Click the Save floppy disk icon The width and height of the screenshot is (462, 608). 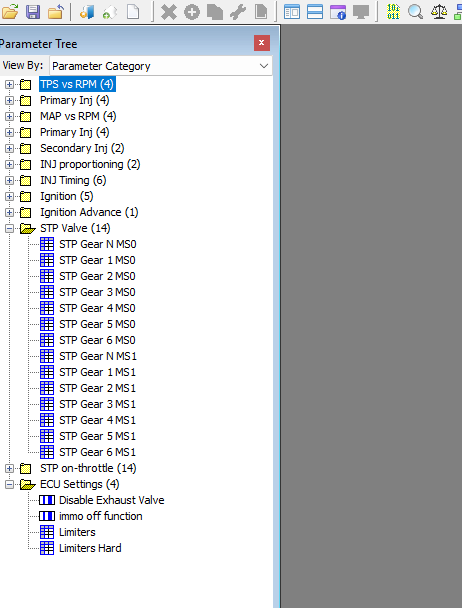point(33,12)
